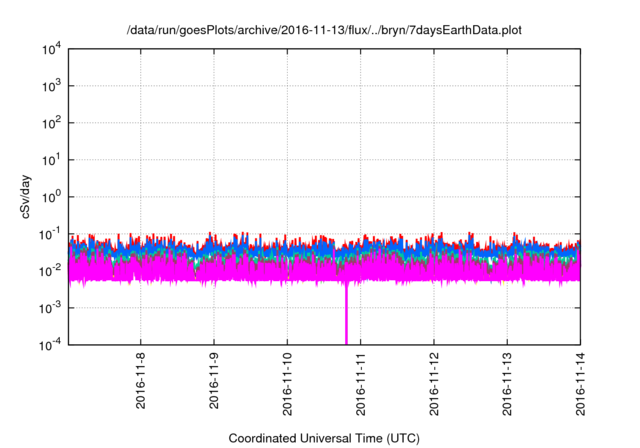The image size is (640, 448).
Task: Click the 2016-11-9 date tick label
Action: (x=214, y=381)
